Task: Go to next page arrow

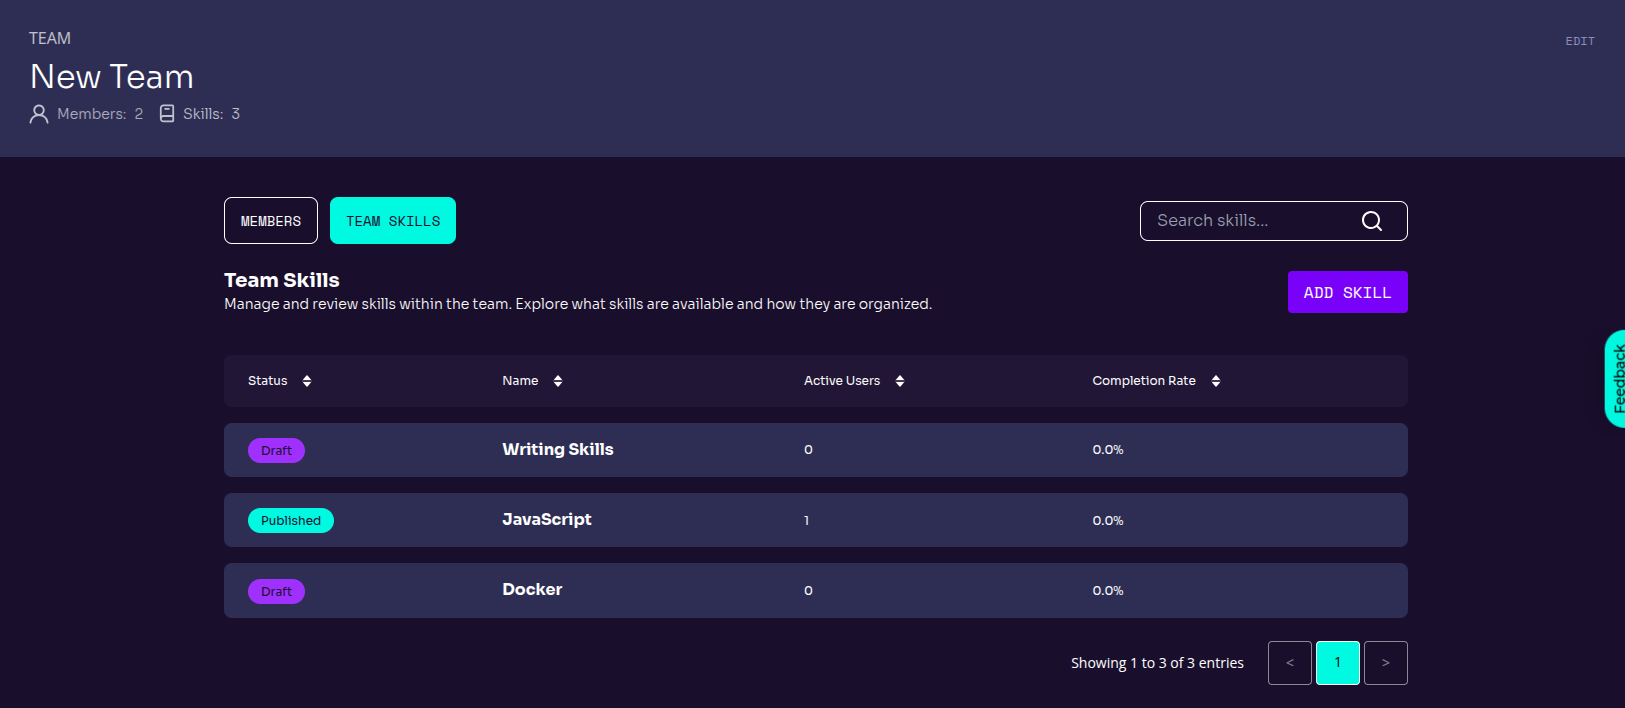Action: (x=1385, y=663)
